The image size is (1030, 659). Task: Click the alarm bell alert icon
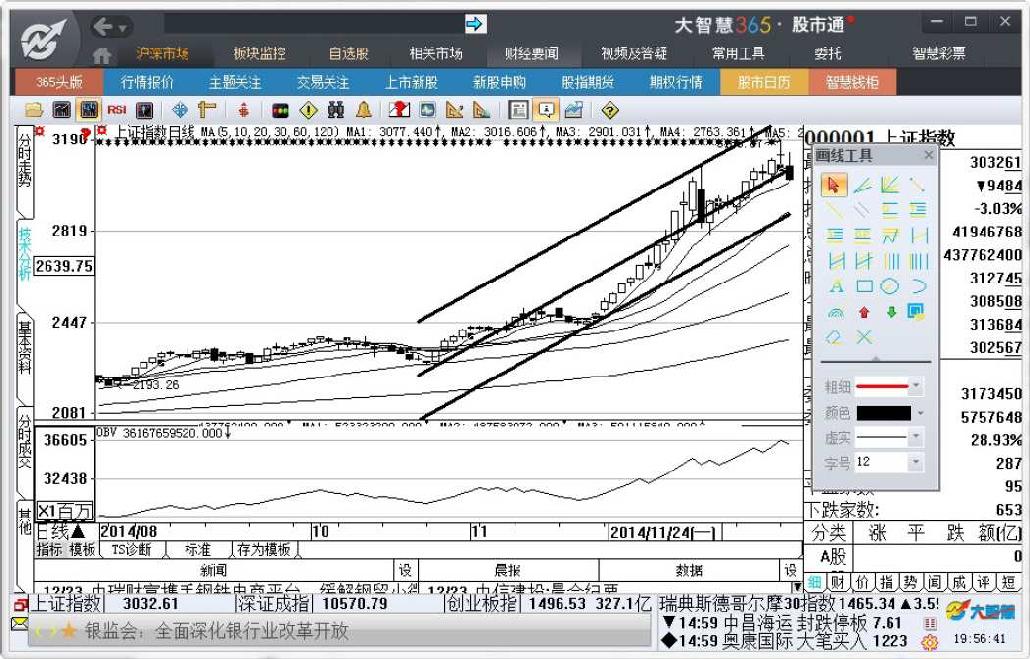pos(364,110)
